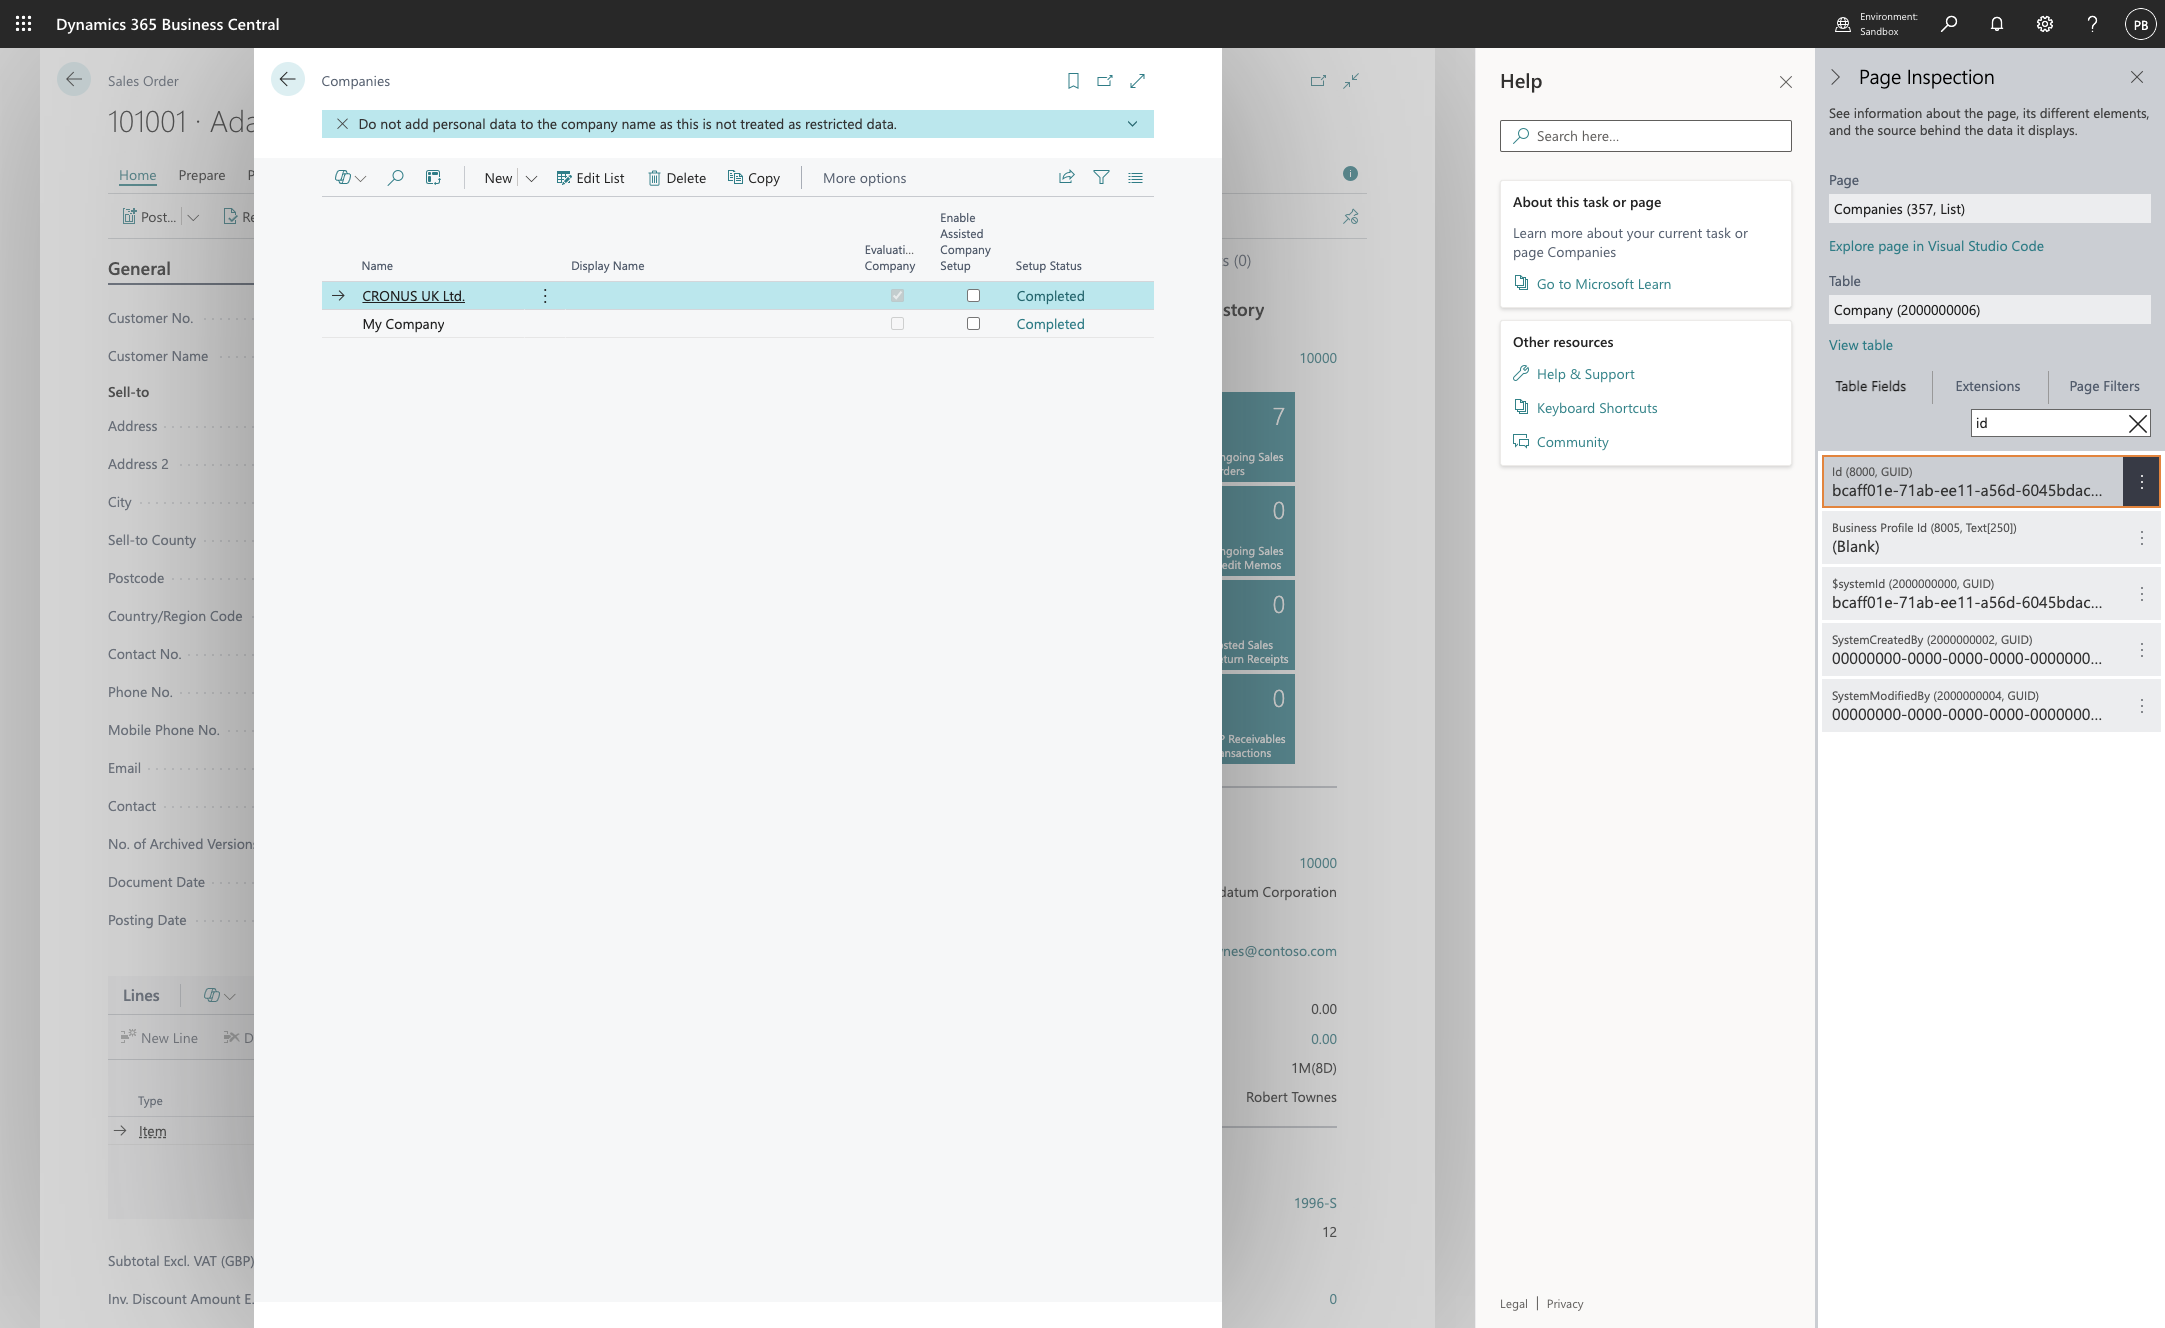The width and height of the screenshot is (2165, 1328).
Task: Click the Help search field
Action: click(x=1645, y=136)
